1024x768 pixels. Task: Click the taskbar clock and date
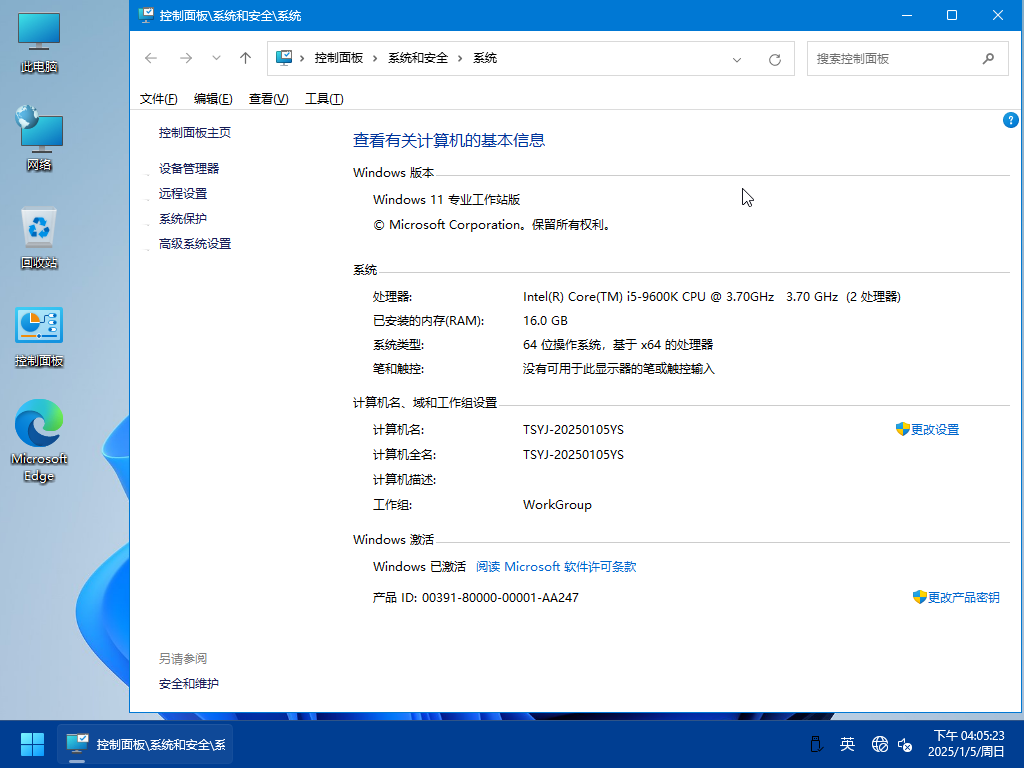coord(966,744)
